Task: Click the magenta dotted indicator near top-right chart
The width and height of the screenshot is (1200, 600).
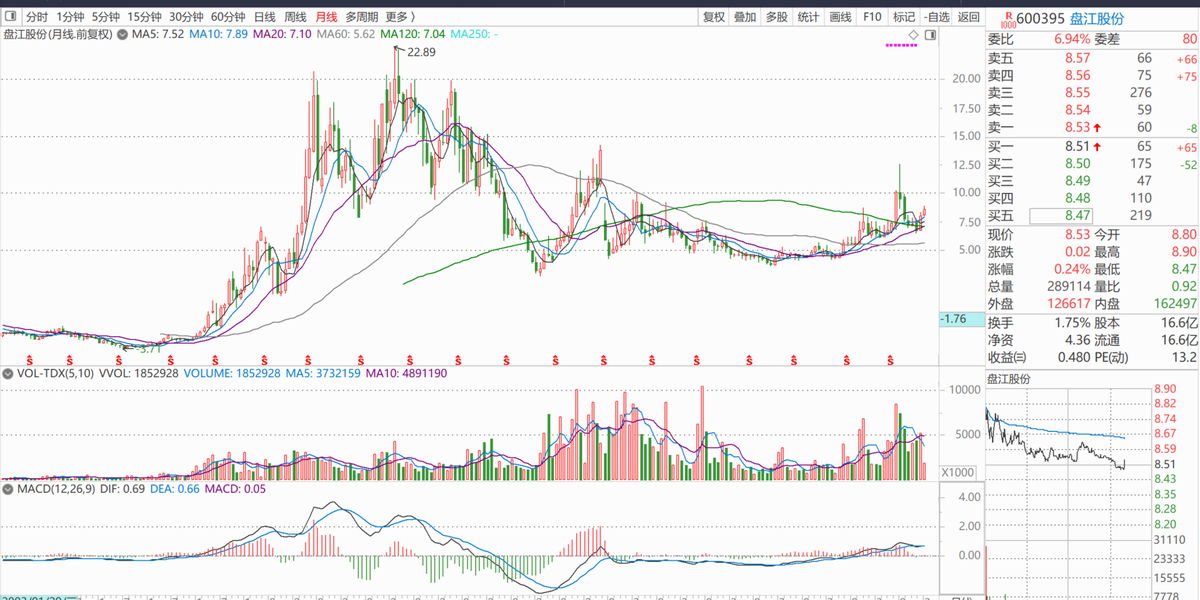Action: click(901, 45)
